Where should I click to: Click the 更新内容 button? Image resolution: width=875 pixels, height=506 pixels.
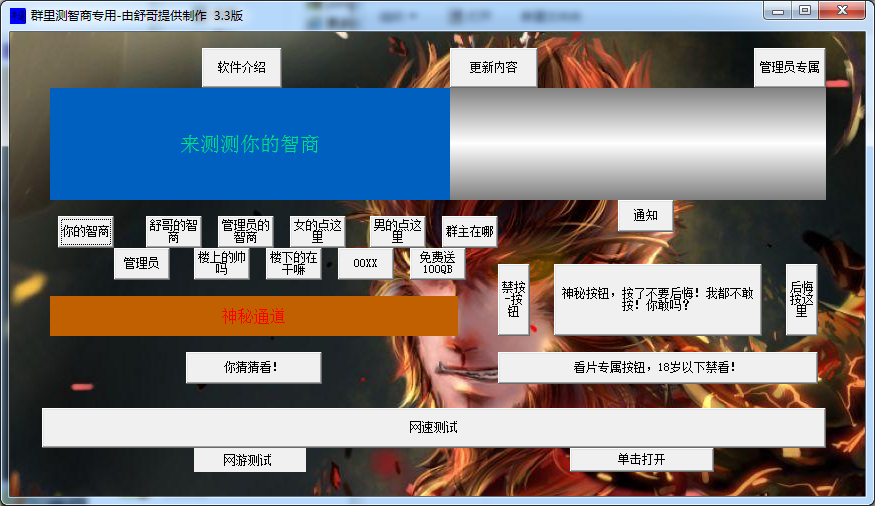[x=493, y=68]
